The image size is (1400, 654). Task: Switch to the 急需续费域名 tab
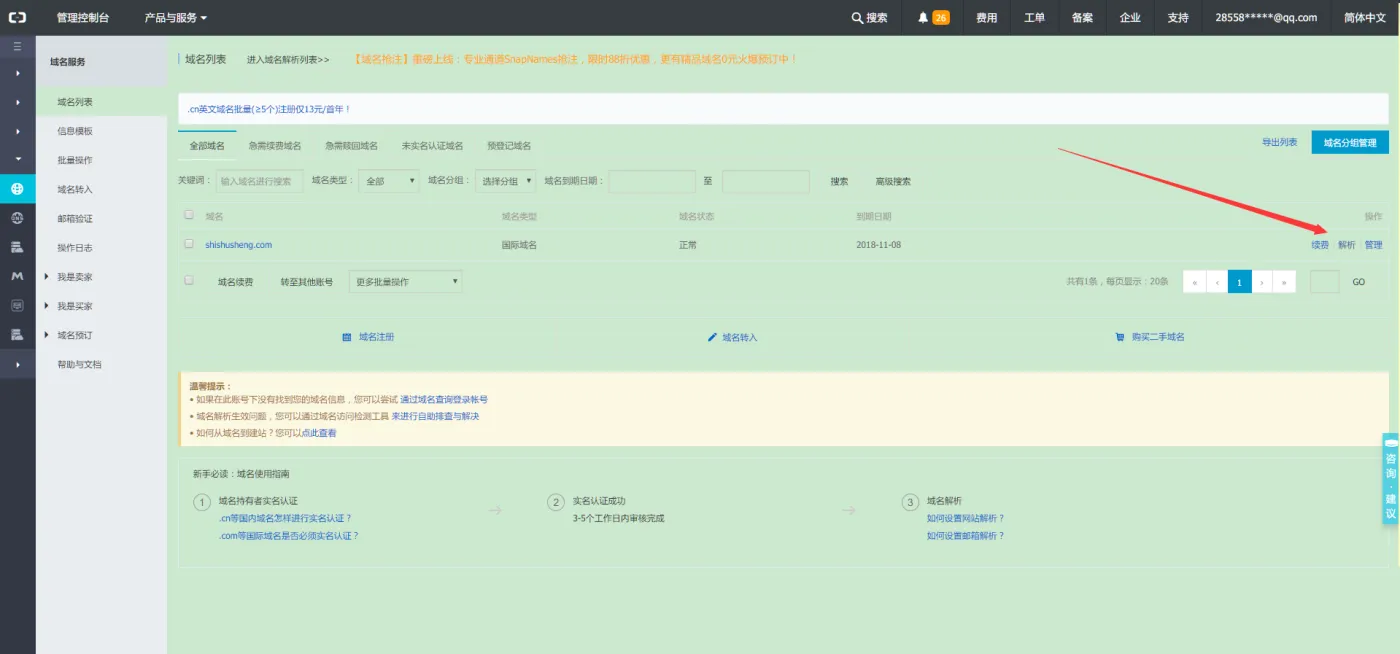(275, 146)
